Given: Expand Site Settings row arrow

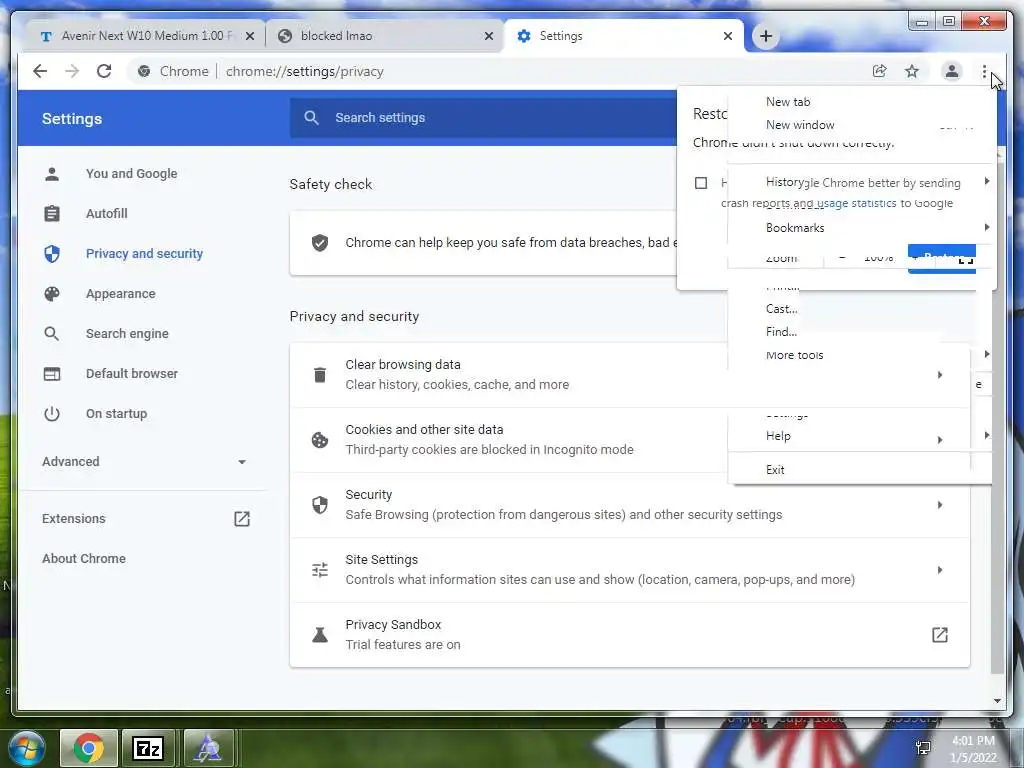Looking at the screenshot, I should click(x=940, y=569).
